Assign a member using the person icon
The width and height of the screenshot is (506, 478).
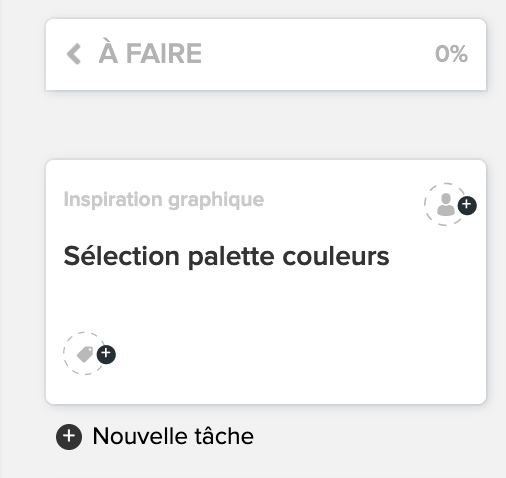446,204
